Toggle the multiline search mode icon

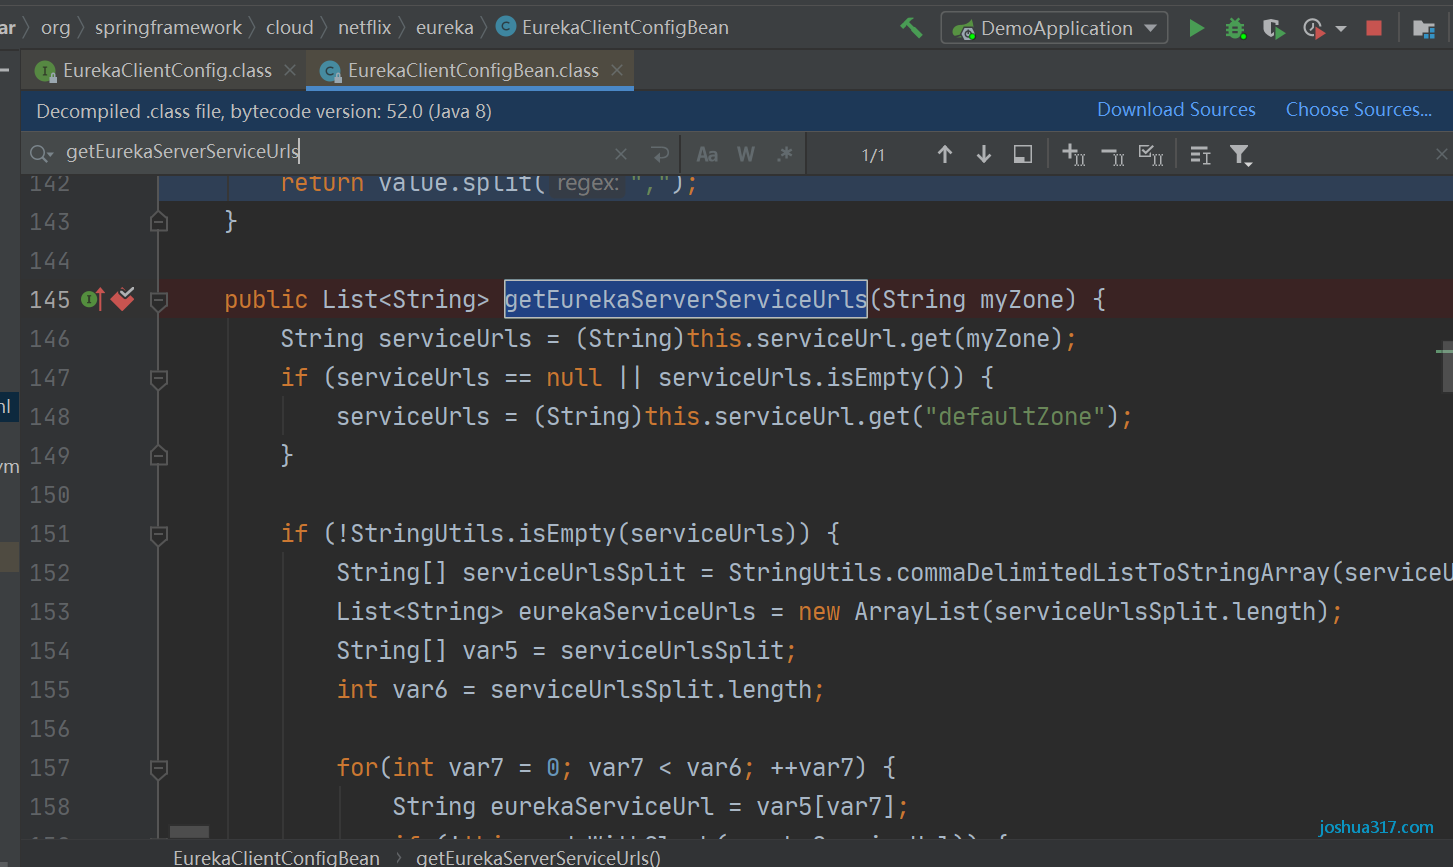point(1200,154)
